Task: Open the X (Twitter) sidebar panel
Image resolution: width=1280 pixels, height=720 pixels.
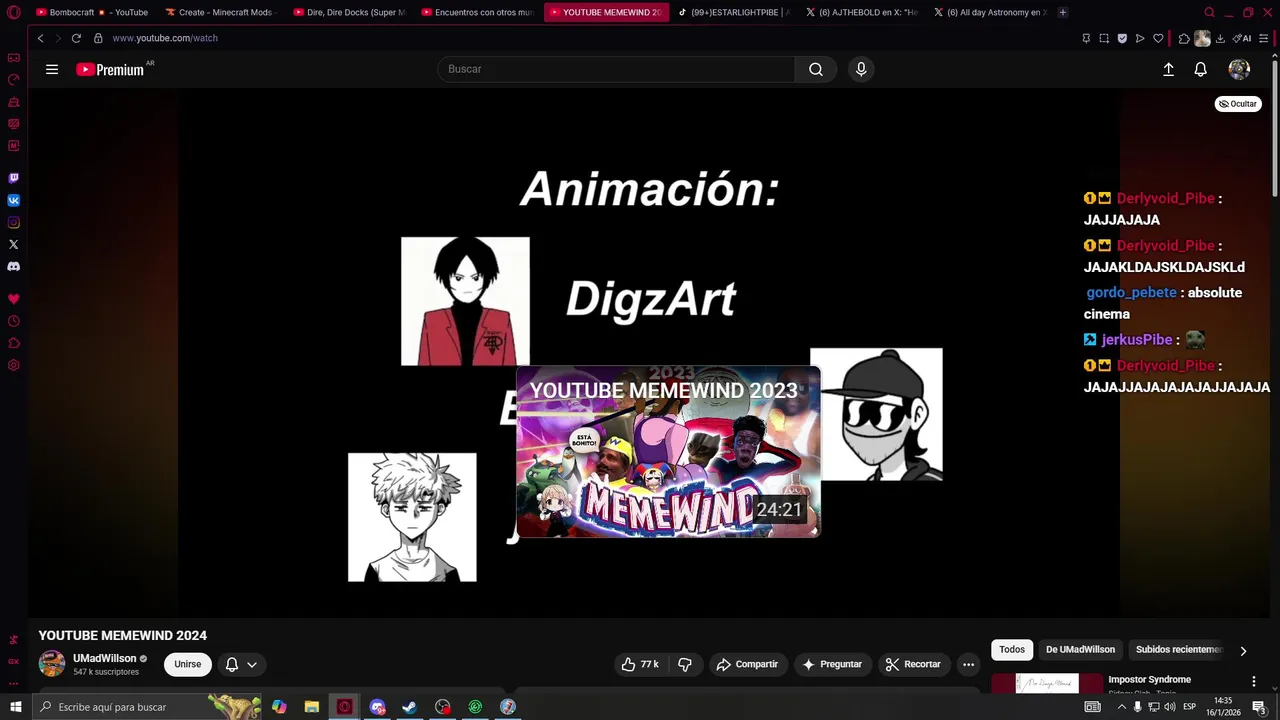Action: point(13,244)
